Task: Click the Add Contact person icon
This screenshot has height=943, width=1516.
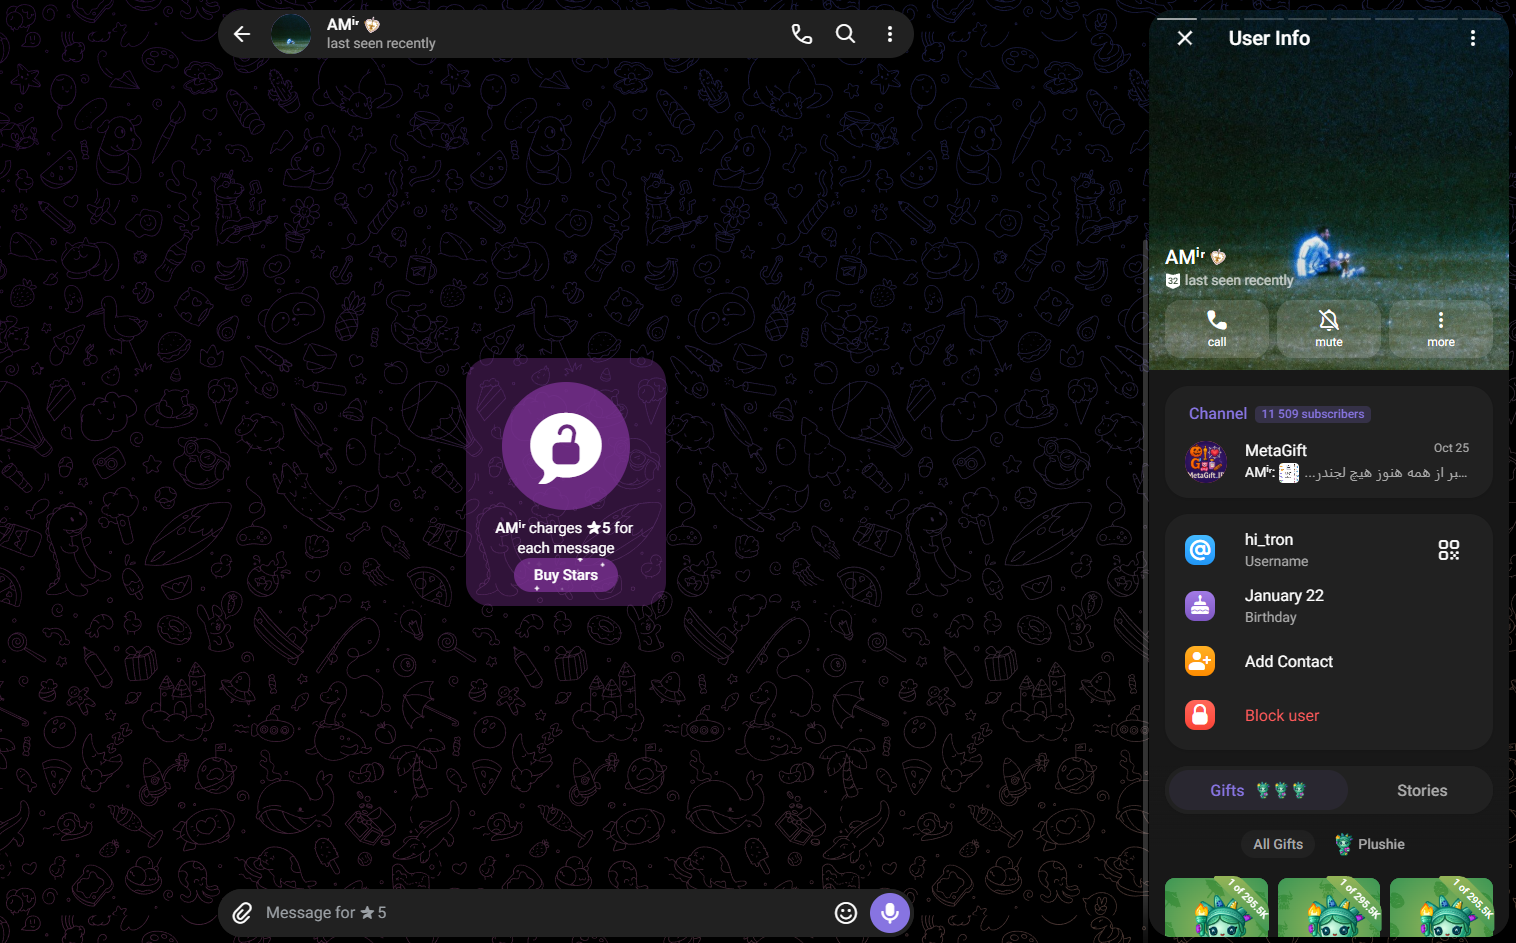Action: pyautogui.click(x=1200, y=661)
